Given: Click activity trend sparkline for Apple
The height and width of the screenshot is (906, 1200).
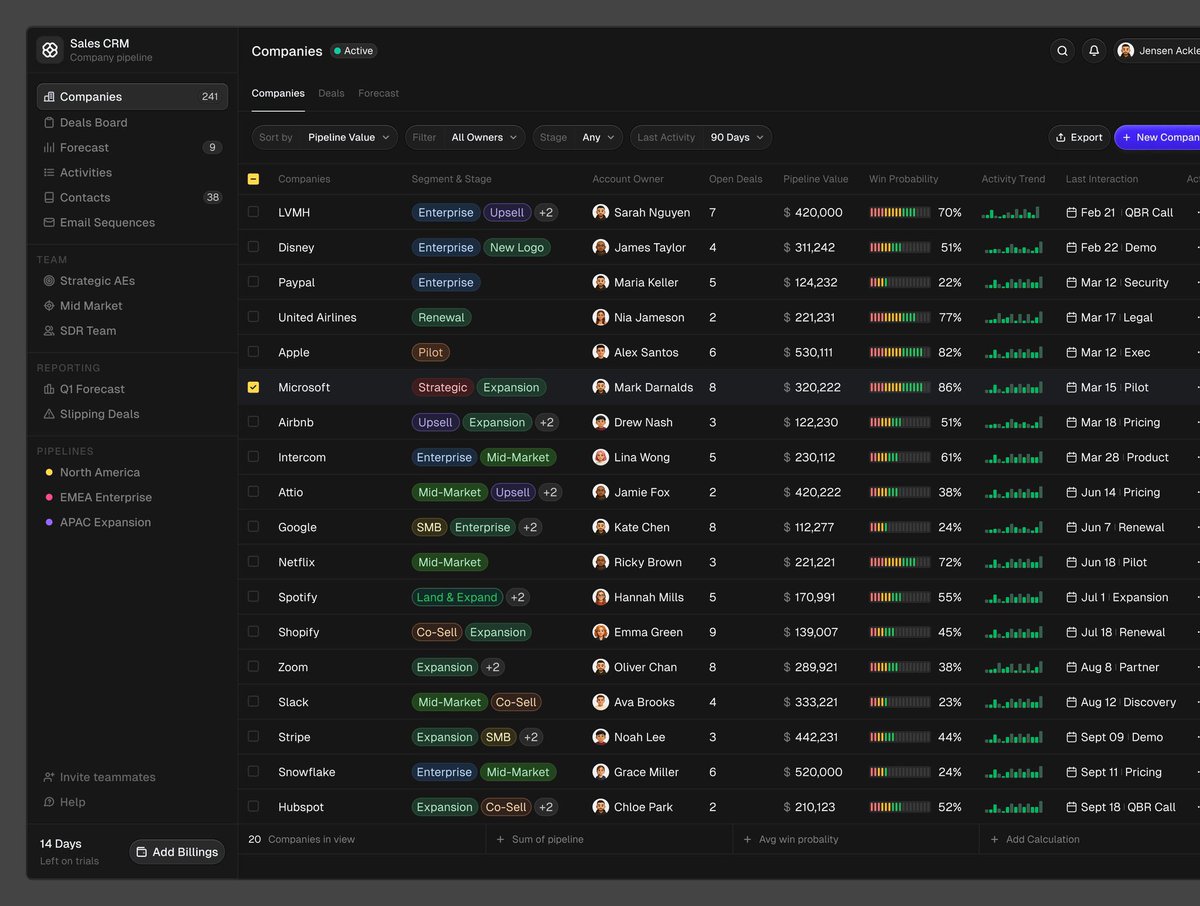Looking at the screenshot, I should [1013, 352].
